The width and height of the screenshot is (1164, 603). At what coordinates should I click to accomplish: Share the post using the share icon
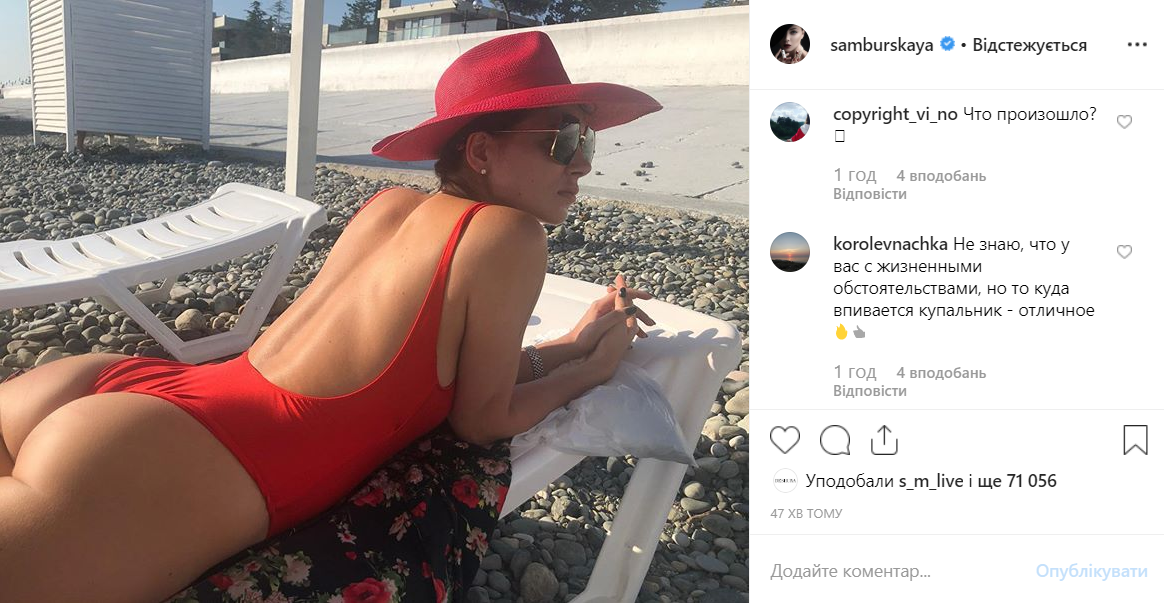tap(884, 440)
